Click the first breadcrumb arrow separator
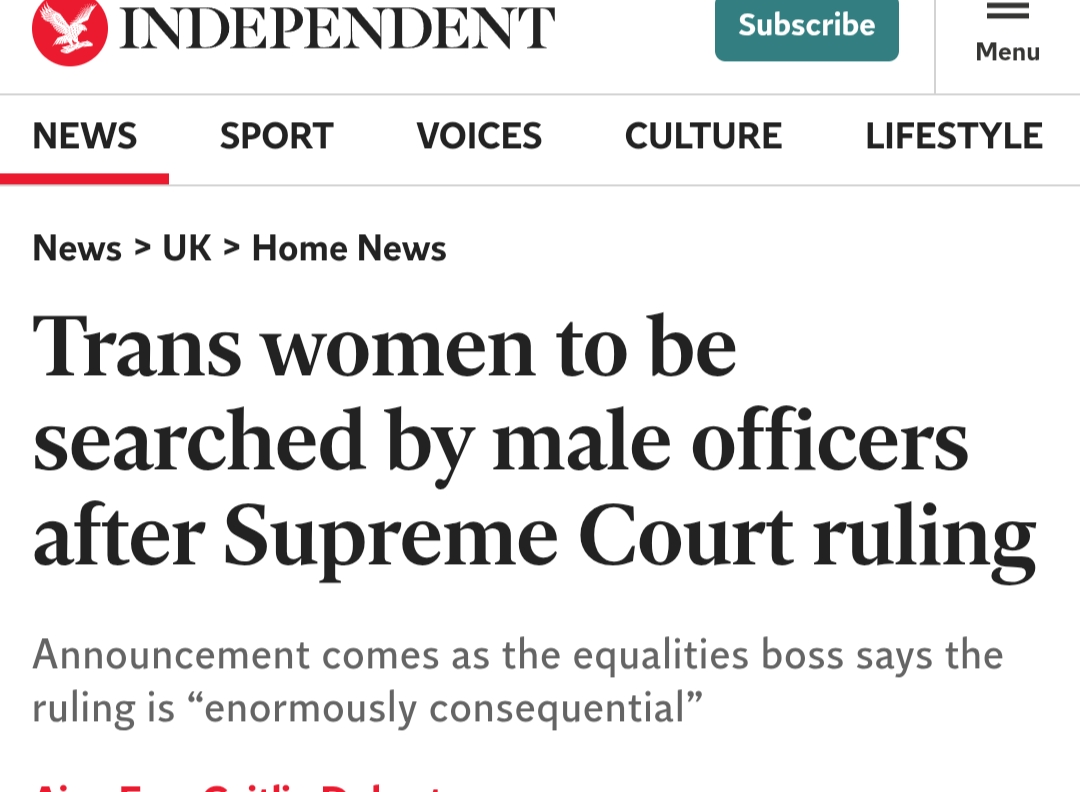 [x=142, y=247]
